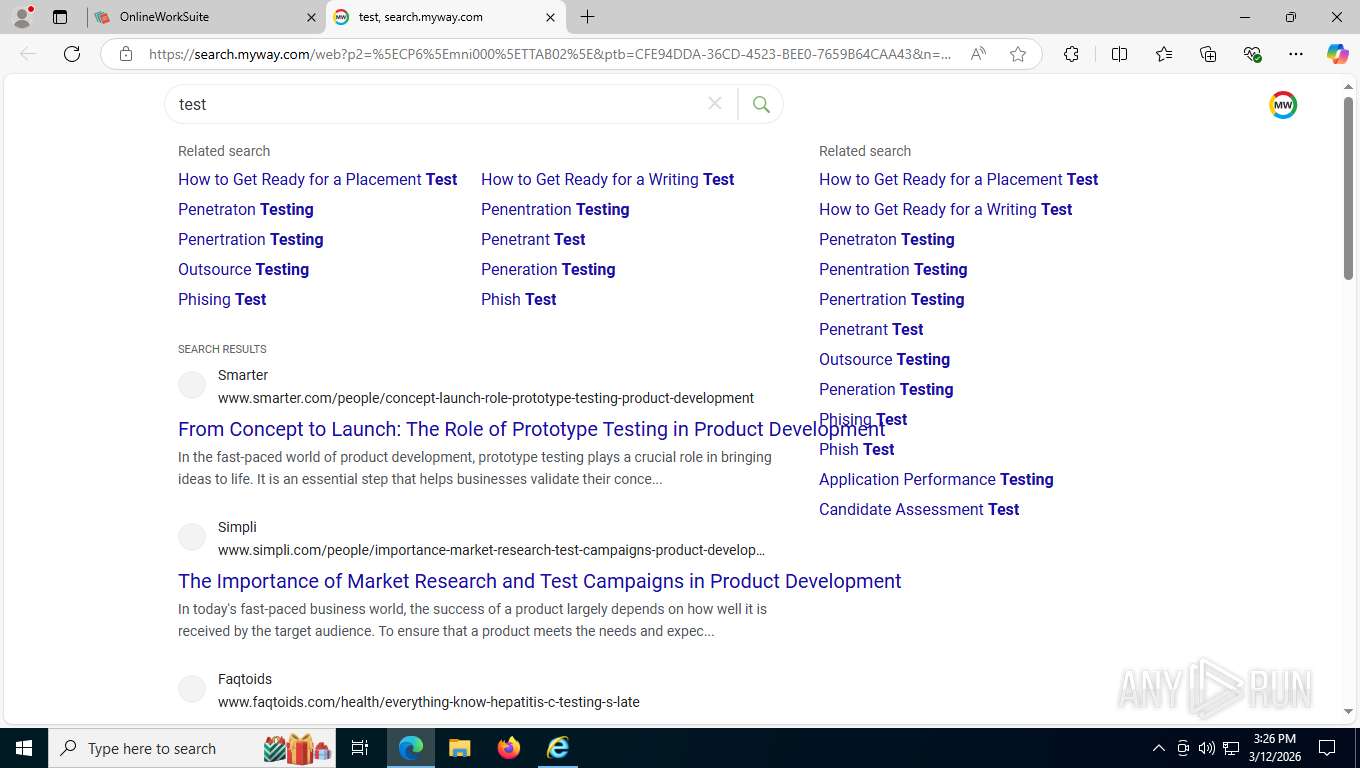Open 'Application Performance Testing' link
Image resolution: width=1360 pixels, height=768 pixels.
(x=936, y=479)
